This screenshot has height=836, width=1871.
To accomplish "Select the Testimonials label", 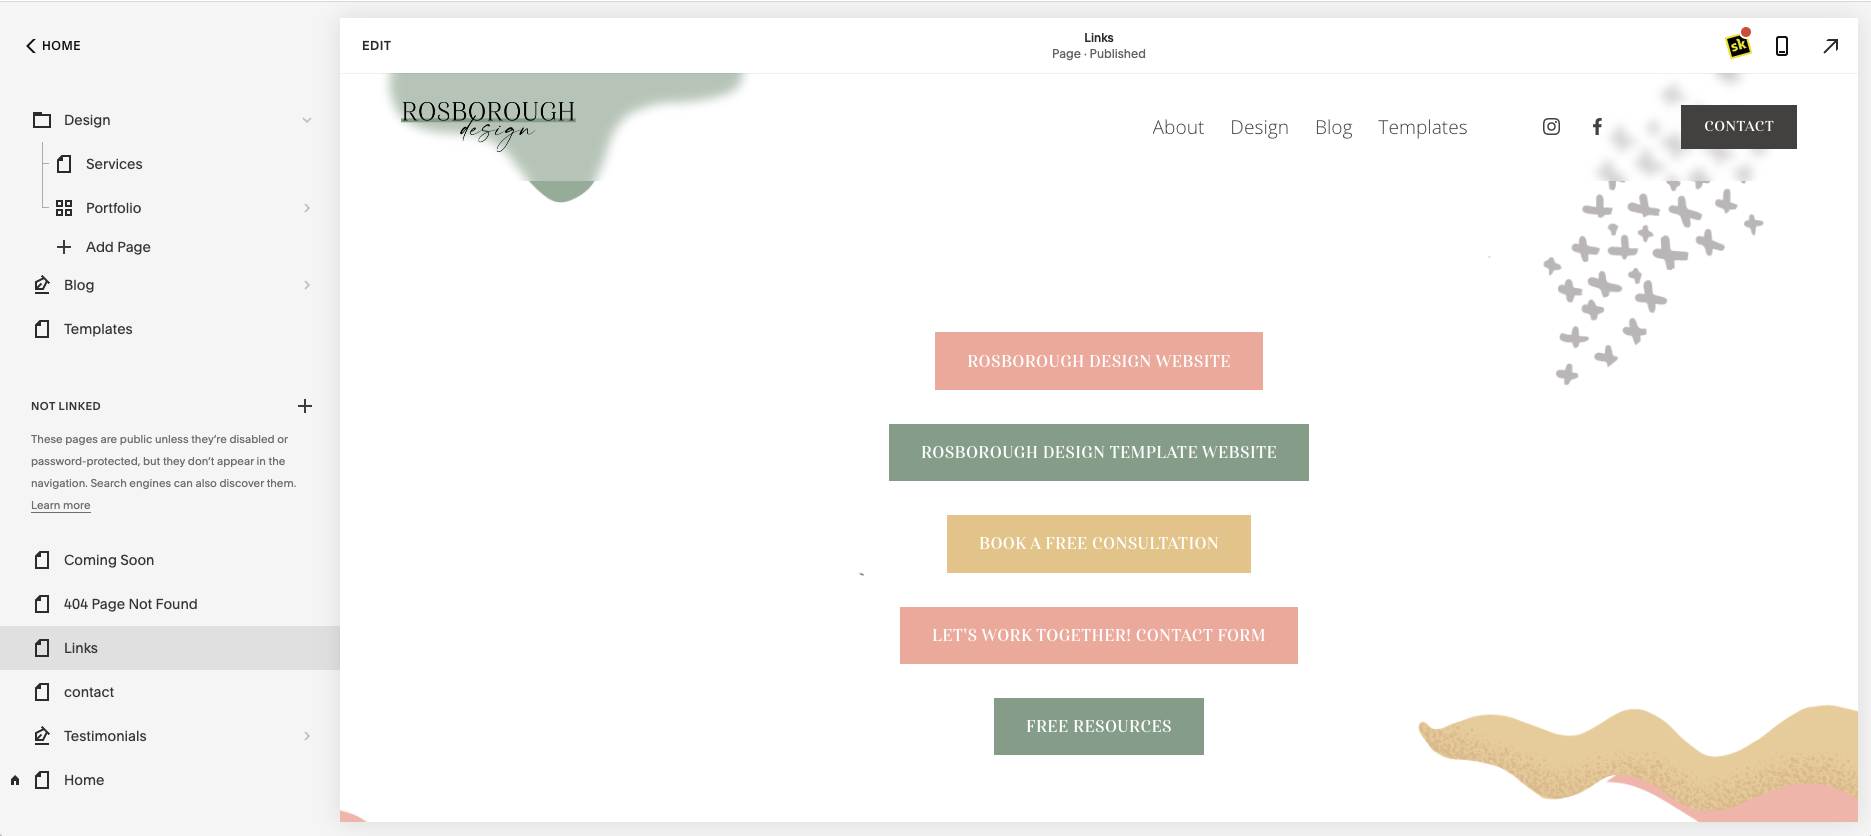I will pos(105,736).
